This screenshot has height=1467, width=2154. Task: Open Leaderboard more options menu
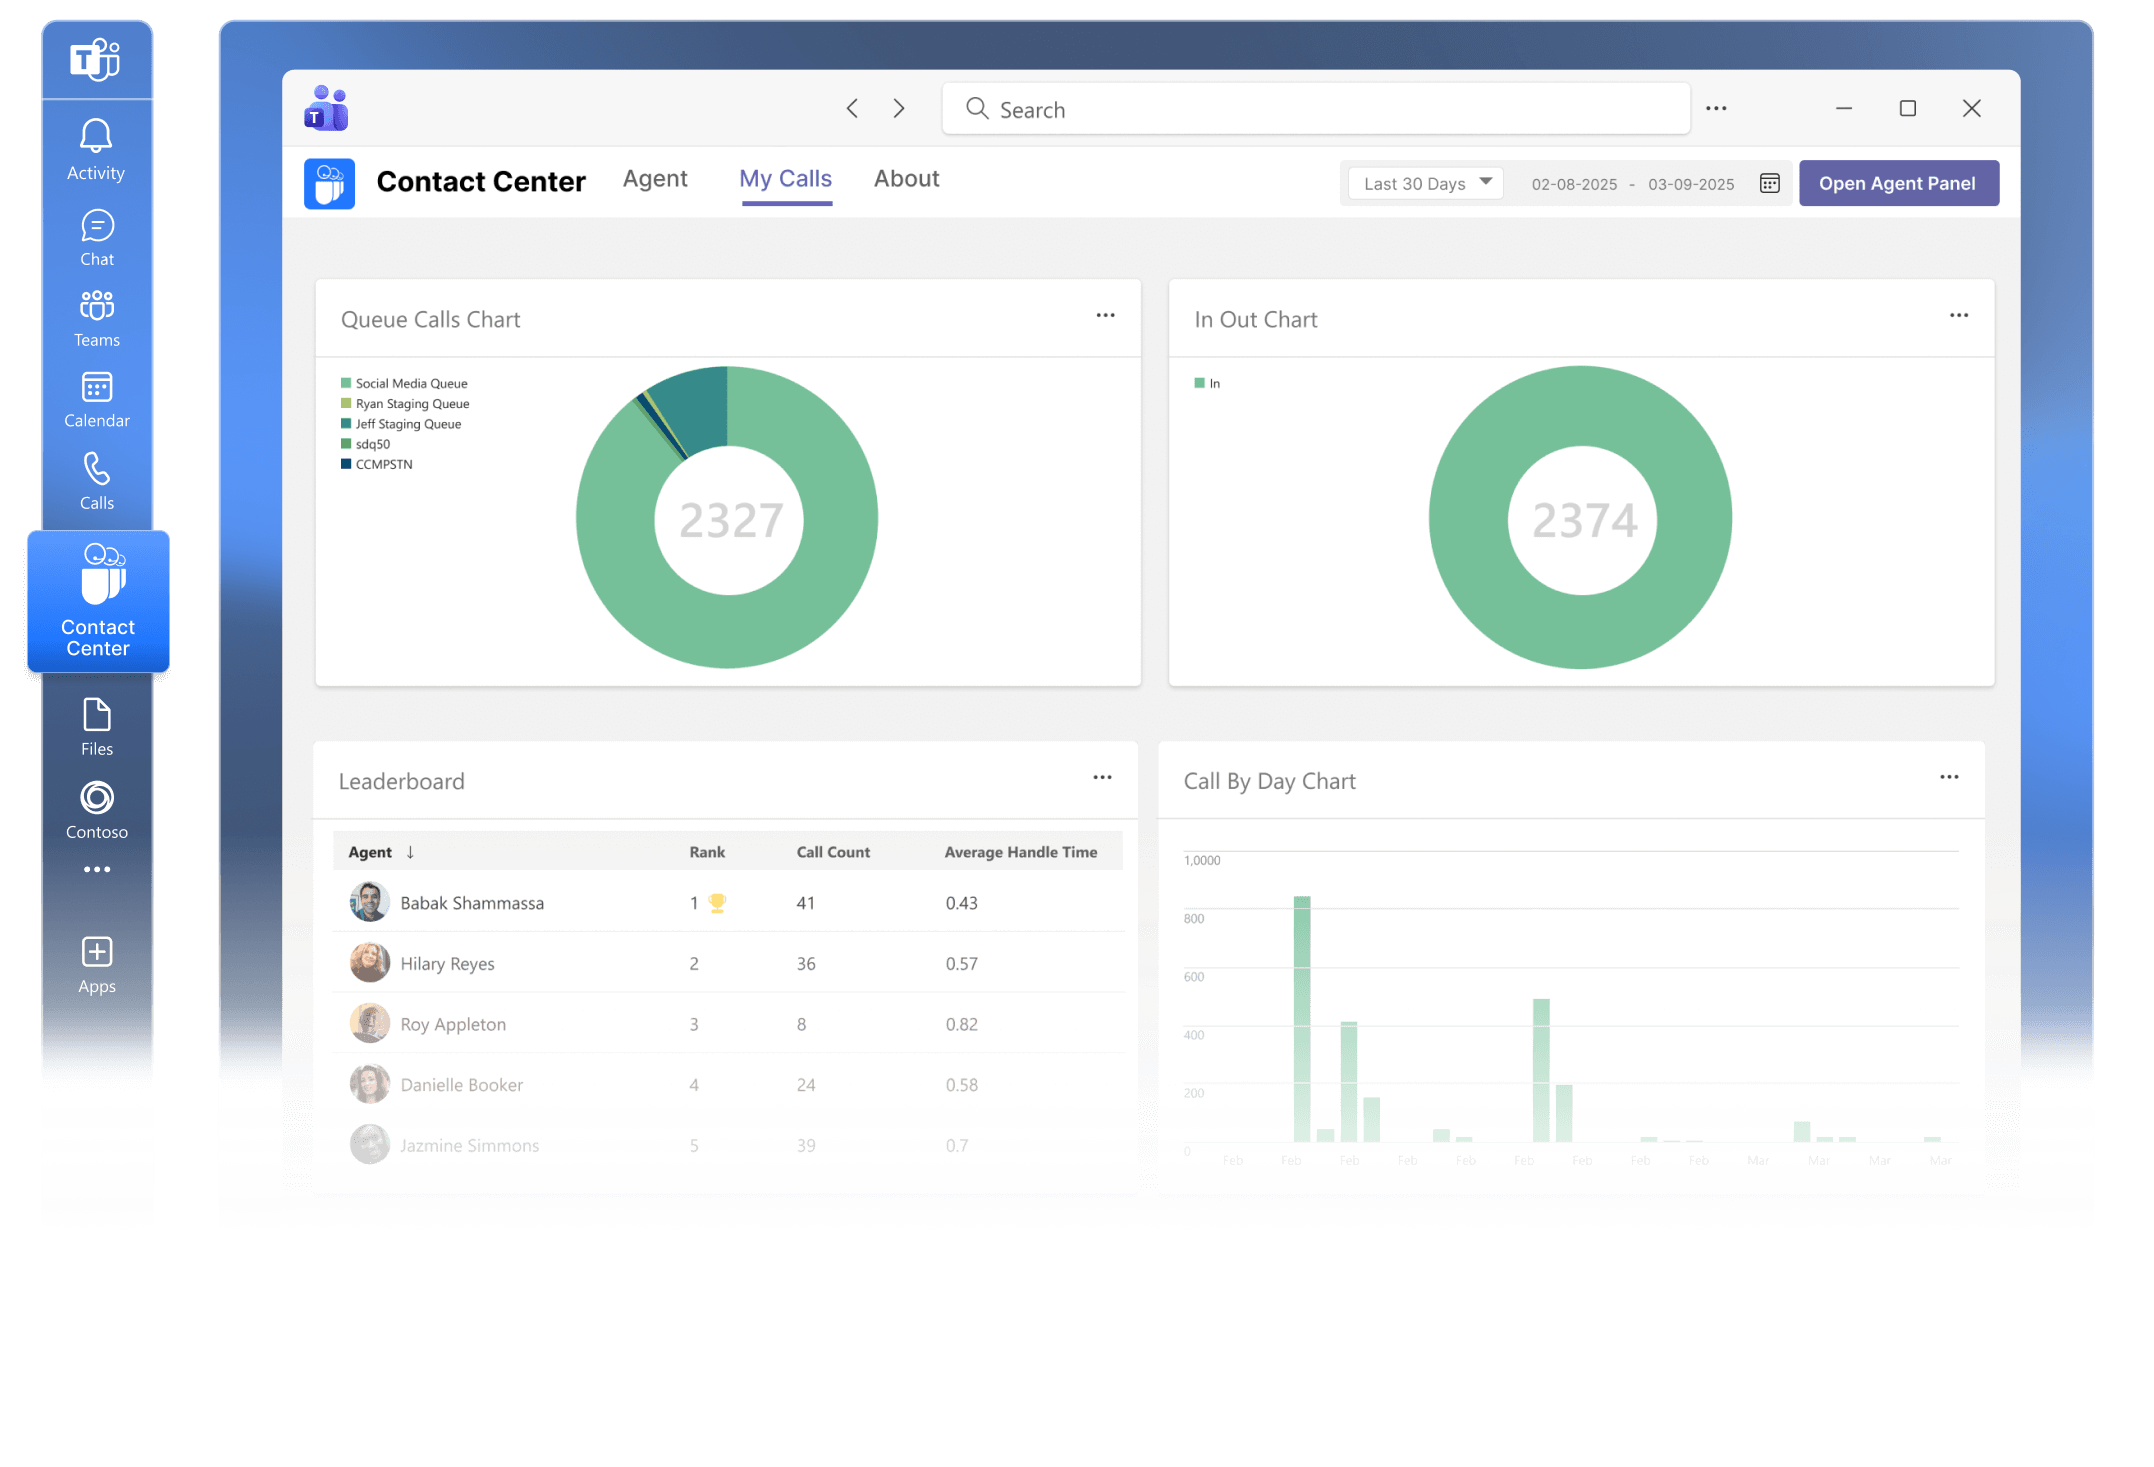[1102, 778]
